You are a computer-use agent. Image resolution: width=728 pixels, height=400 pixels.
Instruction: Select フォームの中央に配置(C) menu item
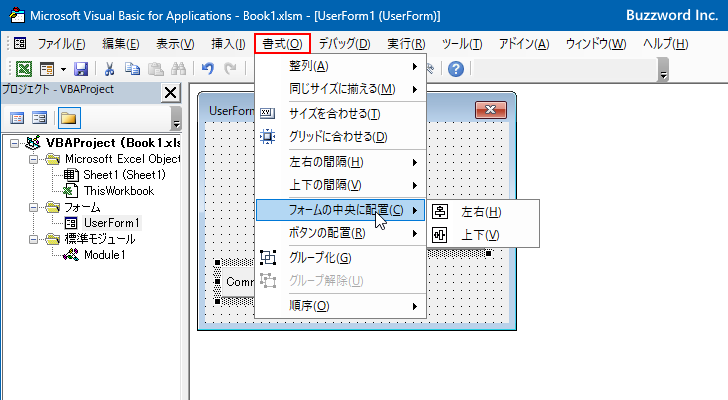point(340,210)
